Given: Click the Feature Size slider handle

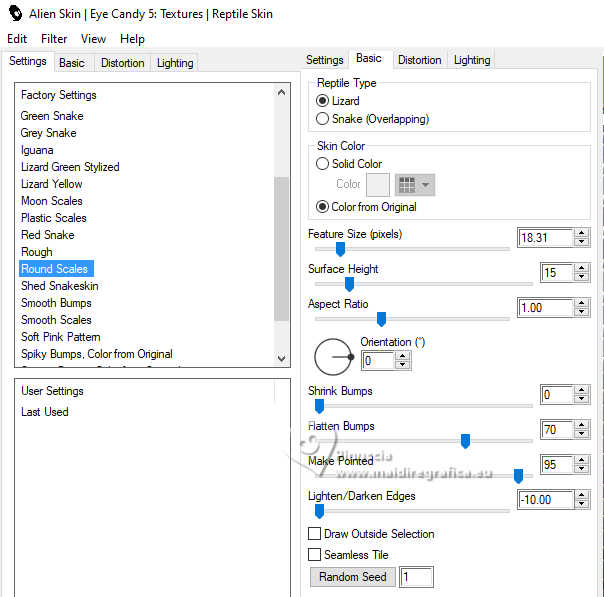Looking at the screenshot, I should [x=340, y=249].
